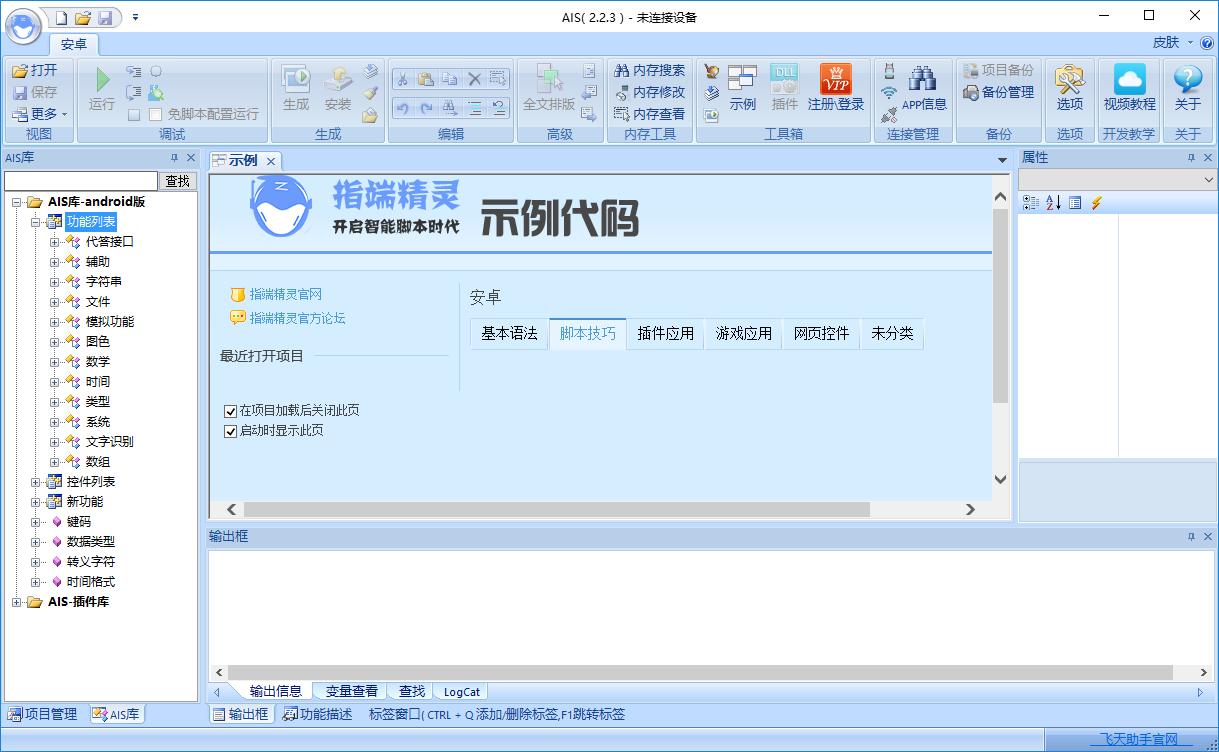Open the quick access toolbar customize arrow
Image resolution: width=1219 pixels, height=752 pixels.
(x=136, y=17)
